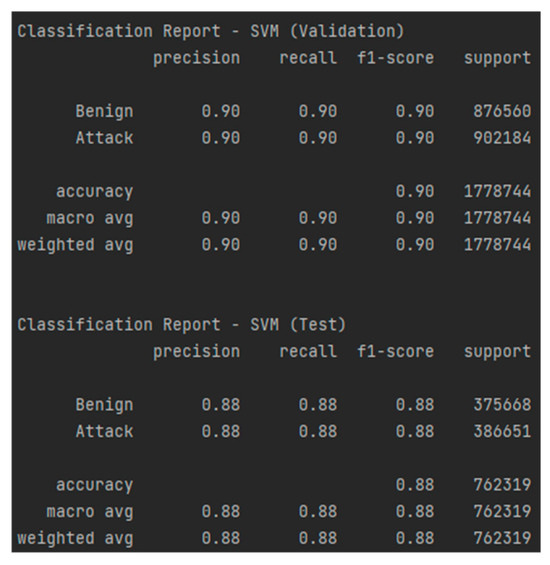
Task: Select test Benign support value 375668
Action: click(502, 405)
